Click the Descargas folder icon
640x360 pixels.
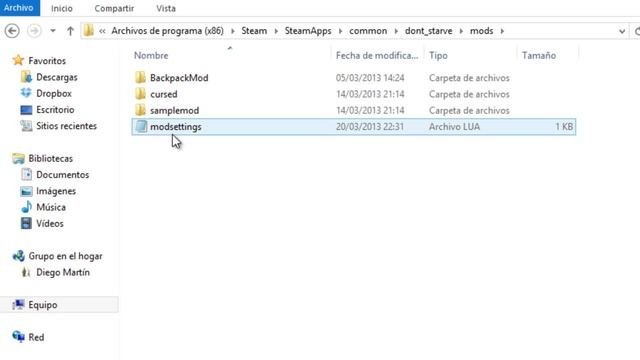[x=26, y=77]
